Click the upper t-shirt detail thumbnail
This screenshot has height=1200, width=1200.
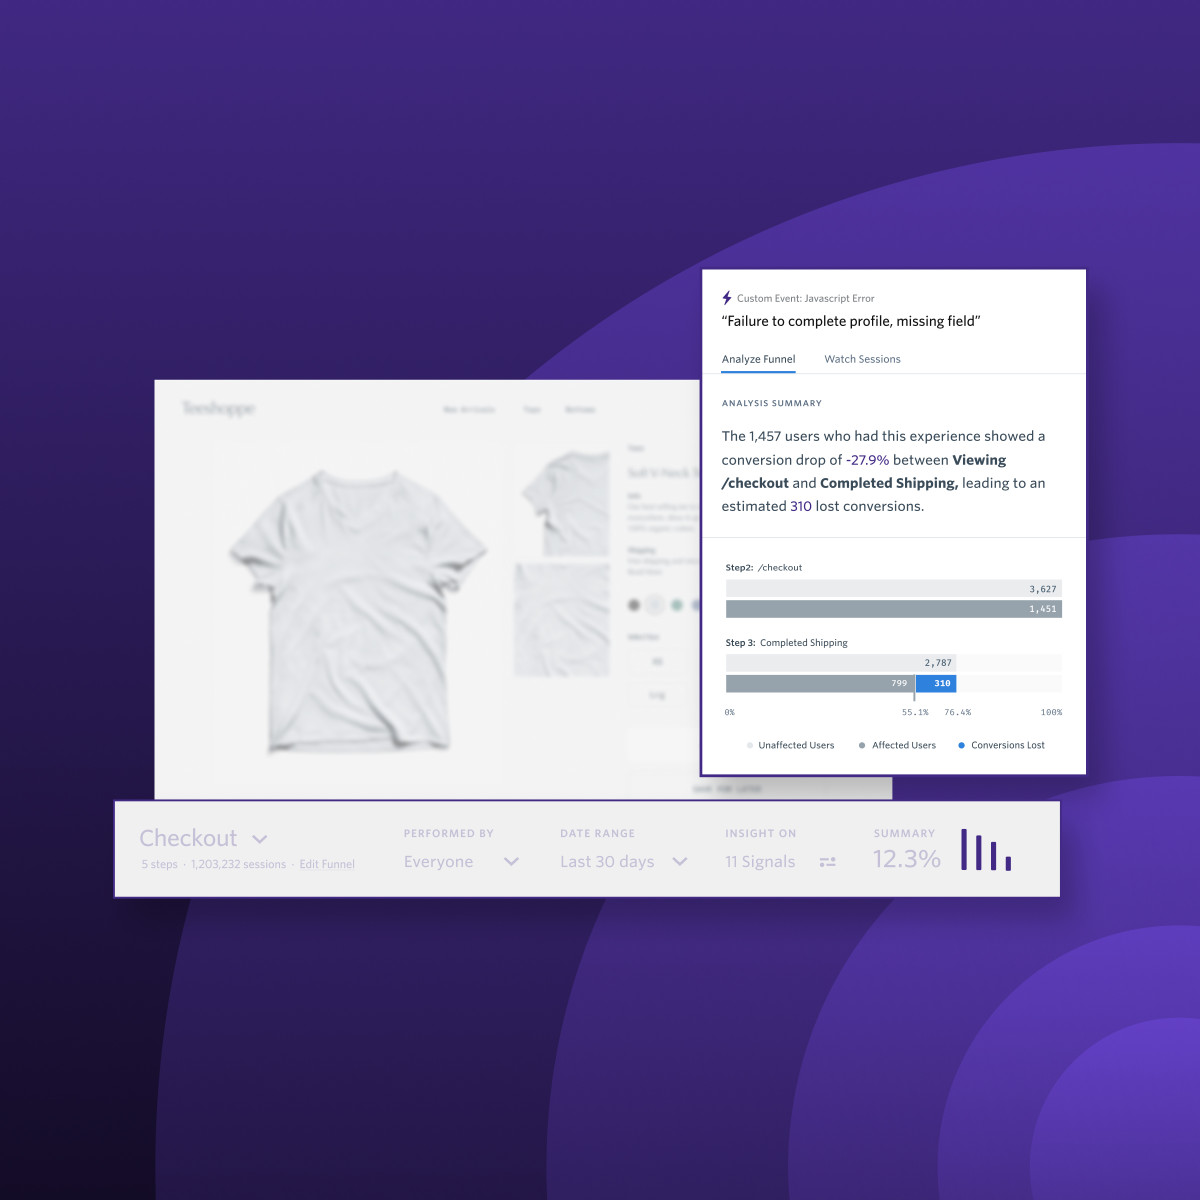click(565, 503)
